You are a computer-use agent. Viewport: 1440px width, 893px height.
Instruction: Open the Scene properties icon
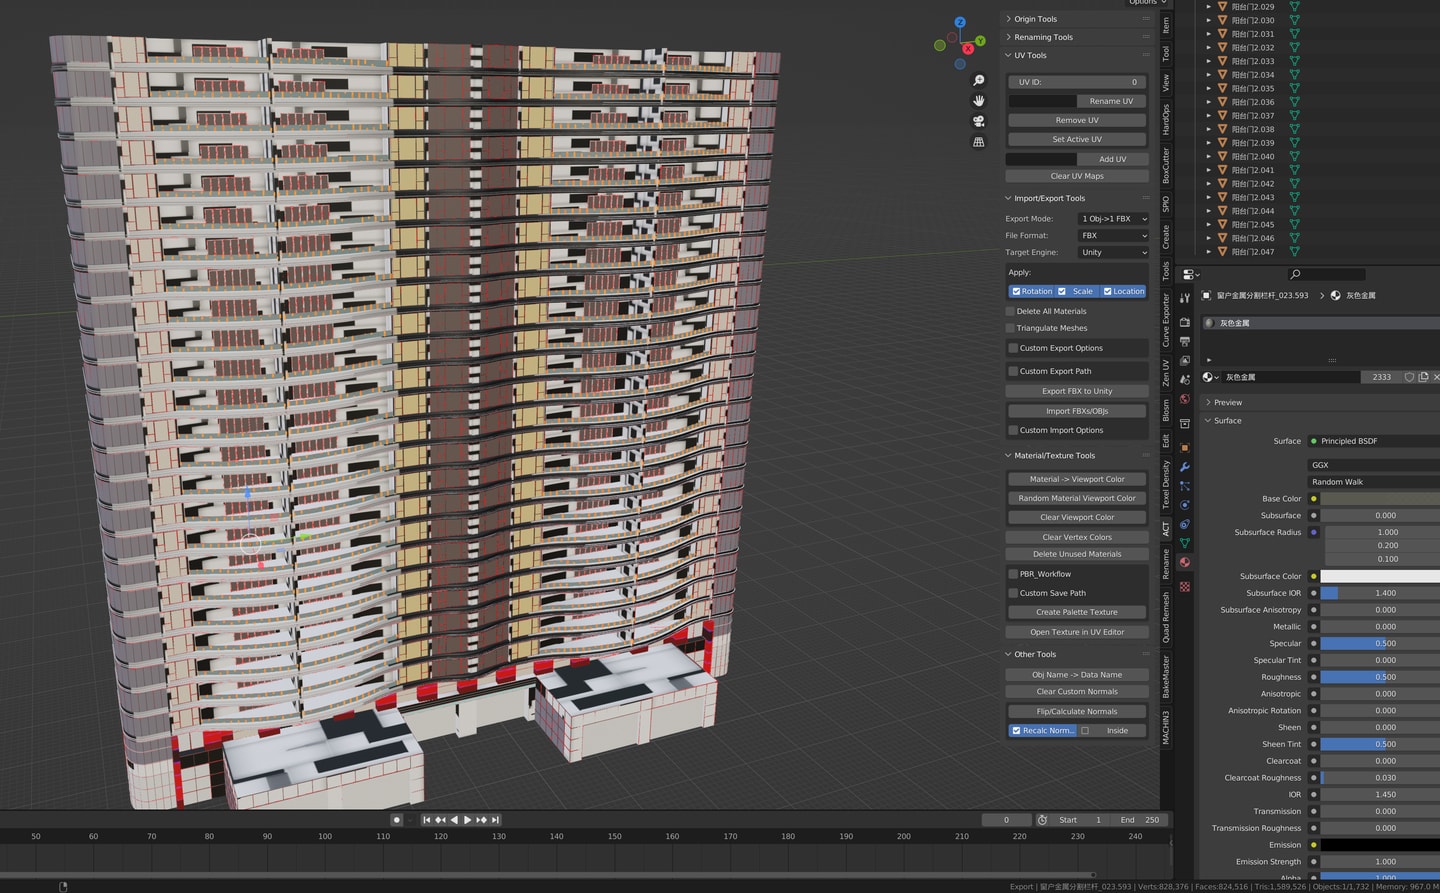pyautogui.click(x=1185, y=380)
